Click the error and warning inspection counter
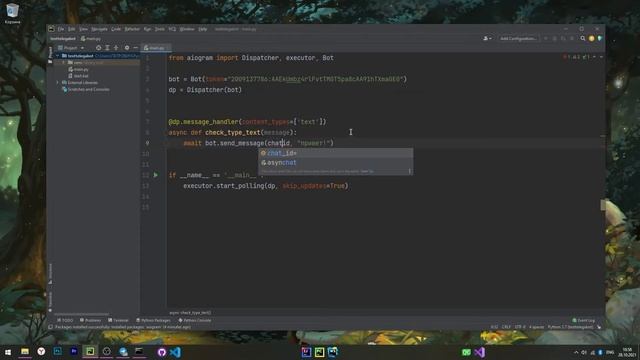The width and height of the screenshot is (640, 360). (x=577, y=57)
